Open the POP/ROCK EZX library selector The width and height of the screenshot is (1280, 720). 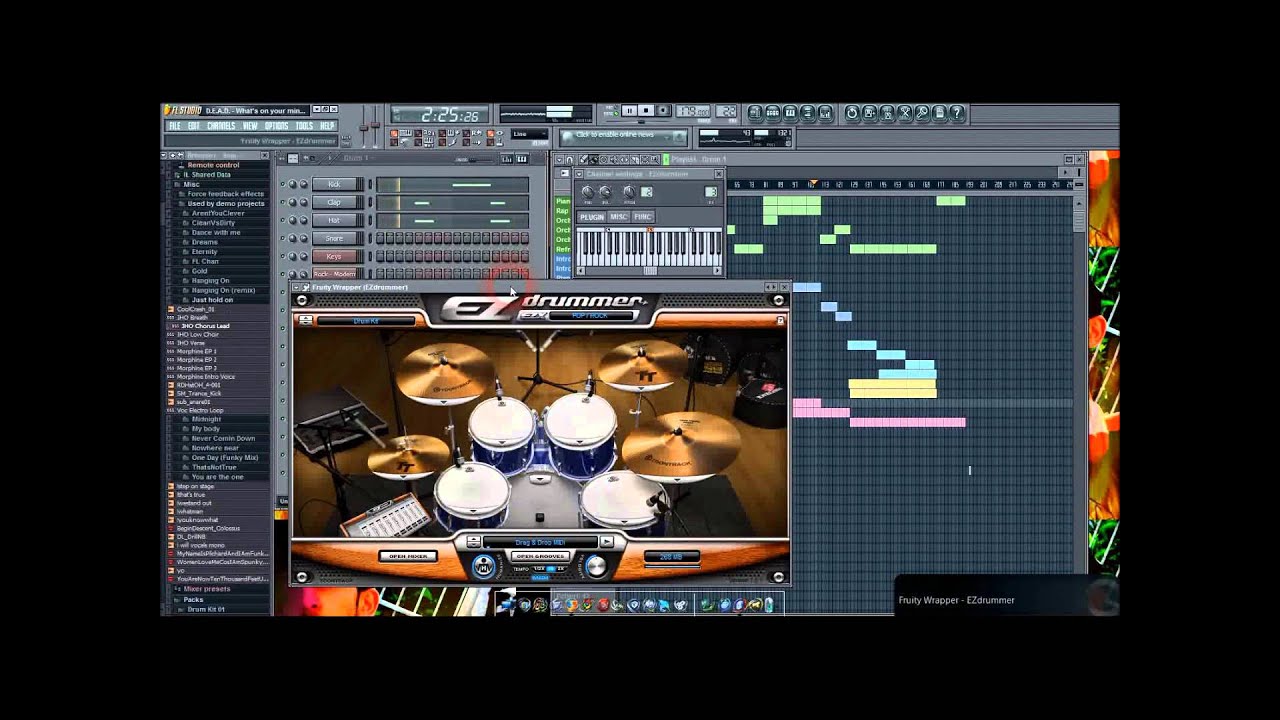590,315
